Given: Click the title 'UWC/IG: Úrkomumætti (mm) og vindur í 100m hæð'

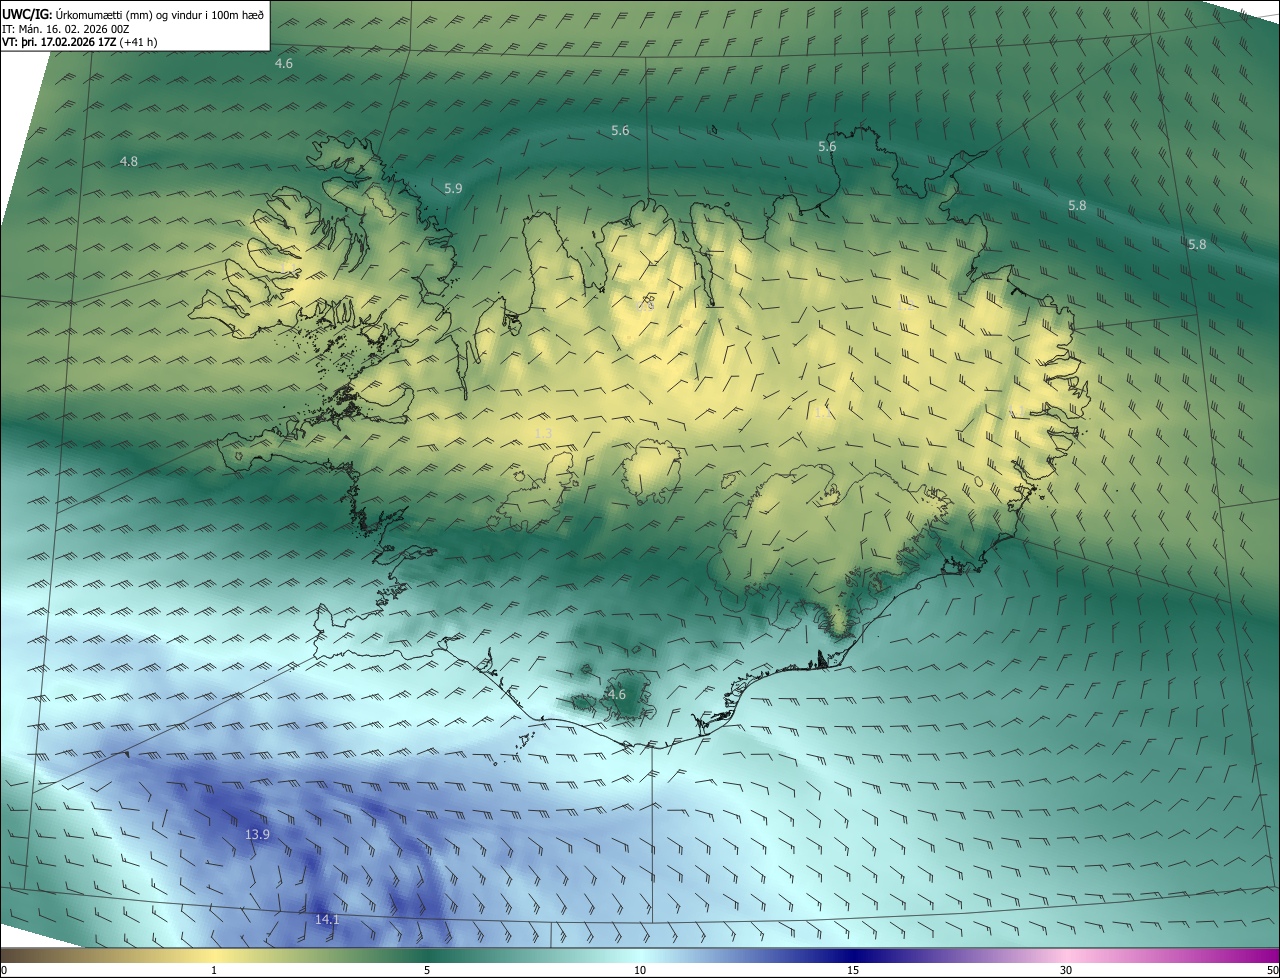Looking at the screenshot, I should (133, 14).
